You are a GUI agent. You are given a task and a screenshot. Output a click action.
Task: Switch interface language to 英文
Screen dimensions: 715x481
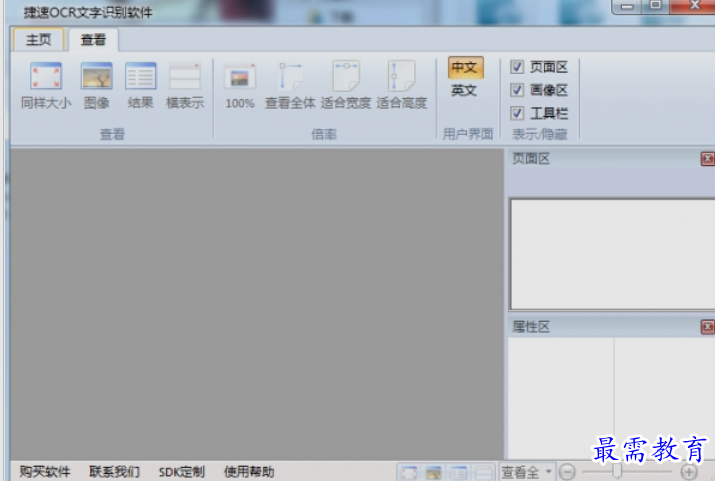point(464,90)
